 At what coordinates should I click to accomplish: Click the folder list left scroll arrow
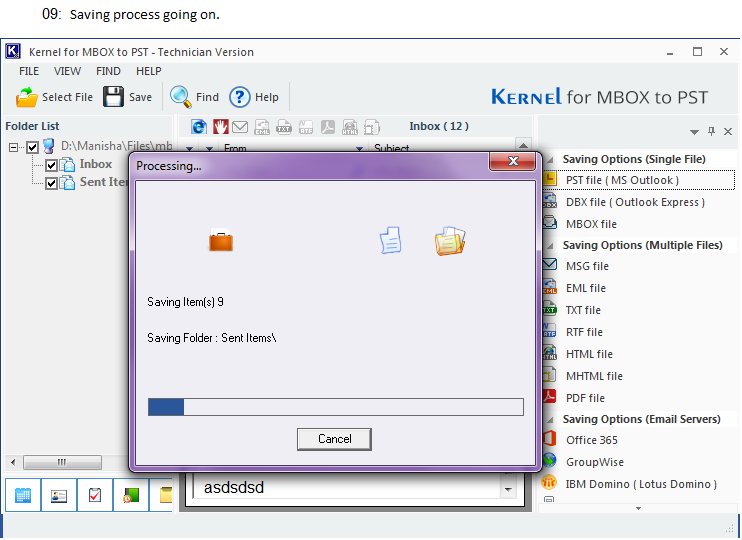coord(13,462)
